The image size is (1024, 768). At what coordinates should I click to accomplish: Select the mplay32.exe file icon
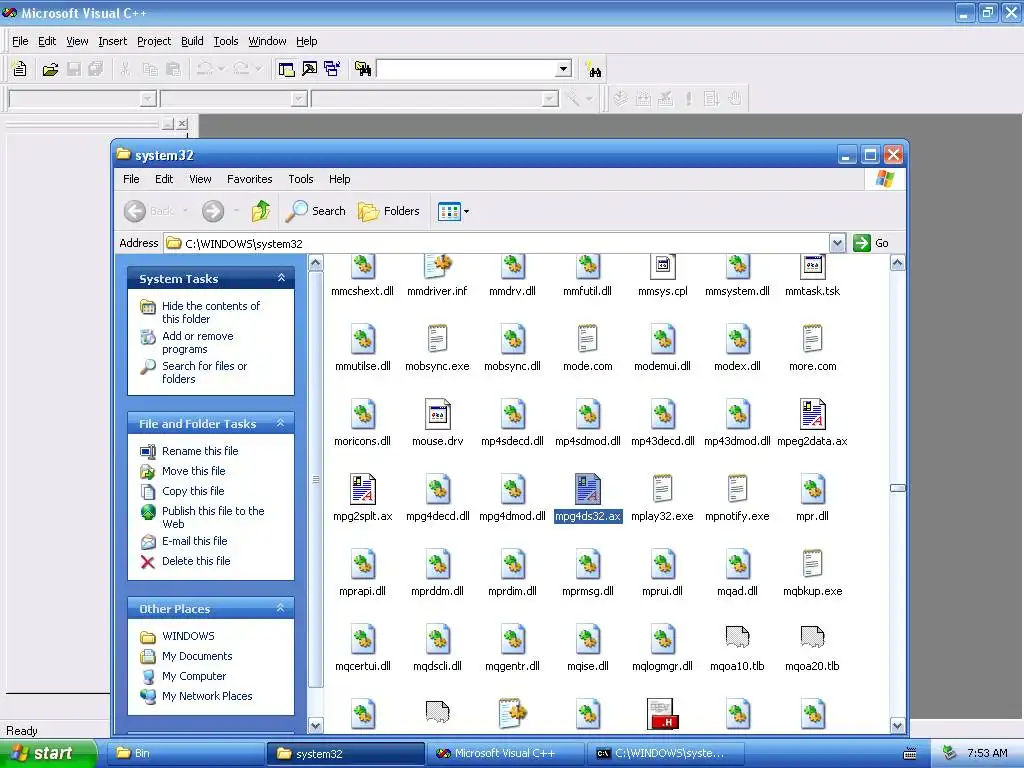[x=662, y=489]
